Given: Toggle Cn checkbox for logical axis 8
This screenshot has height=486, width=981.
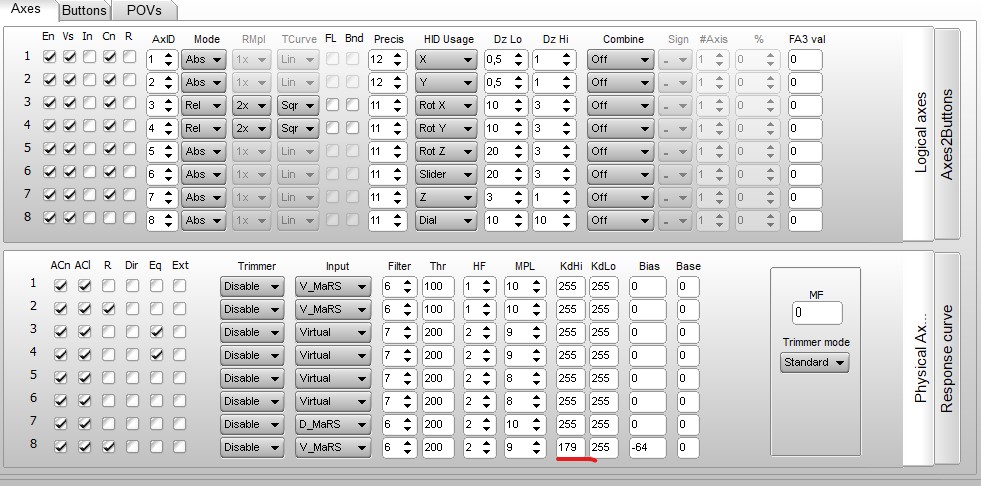Looking at the screenshot, I should 109,217.
